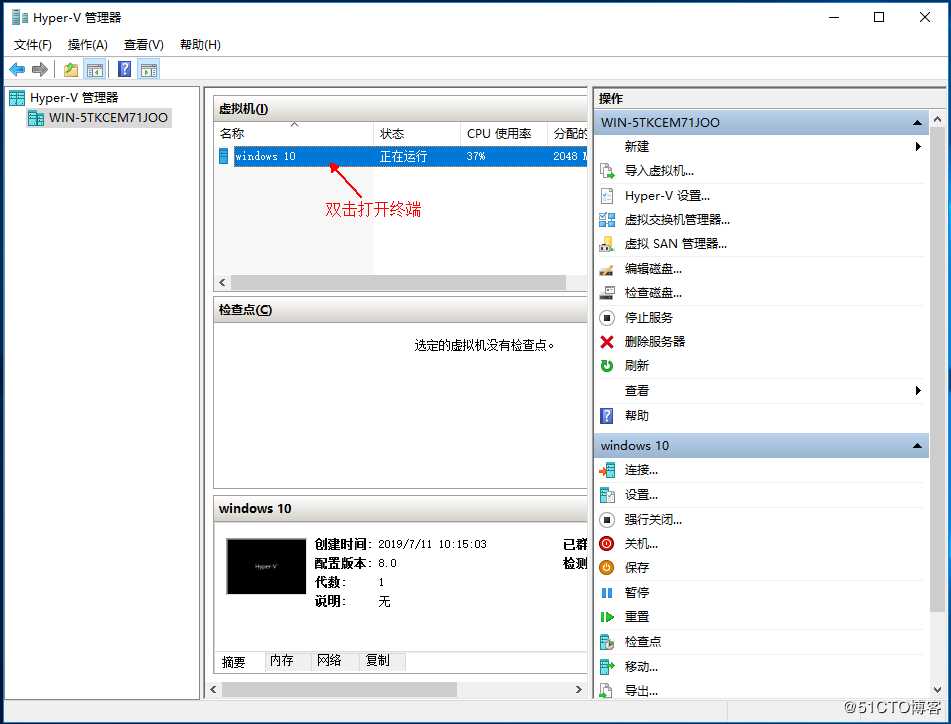Click the 检查点(C) panel header
The width and height of the screenshot is (951, 724).
(400, 310)
